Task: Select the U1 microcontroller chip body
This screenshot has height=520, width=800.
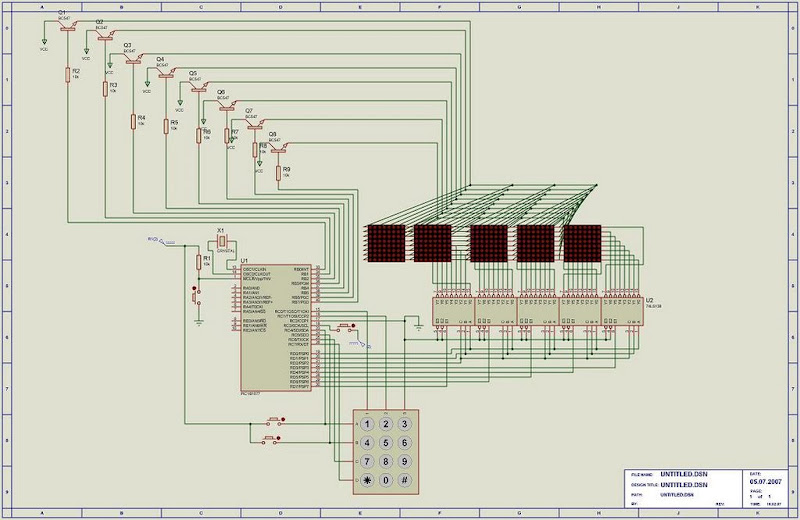Action: point(276,328)
